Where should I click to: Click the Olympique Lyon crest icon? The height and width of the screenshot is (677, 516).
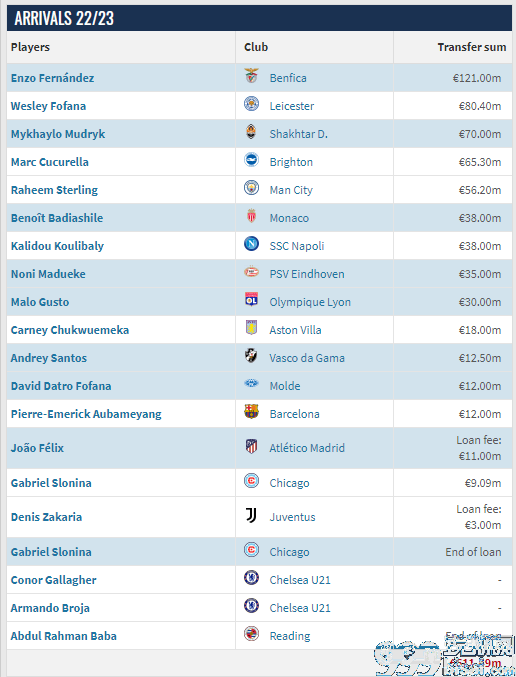pos(251,300)
